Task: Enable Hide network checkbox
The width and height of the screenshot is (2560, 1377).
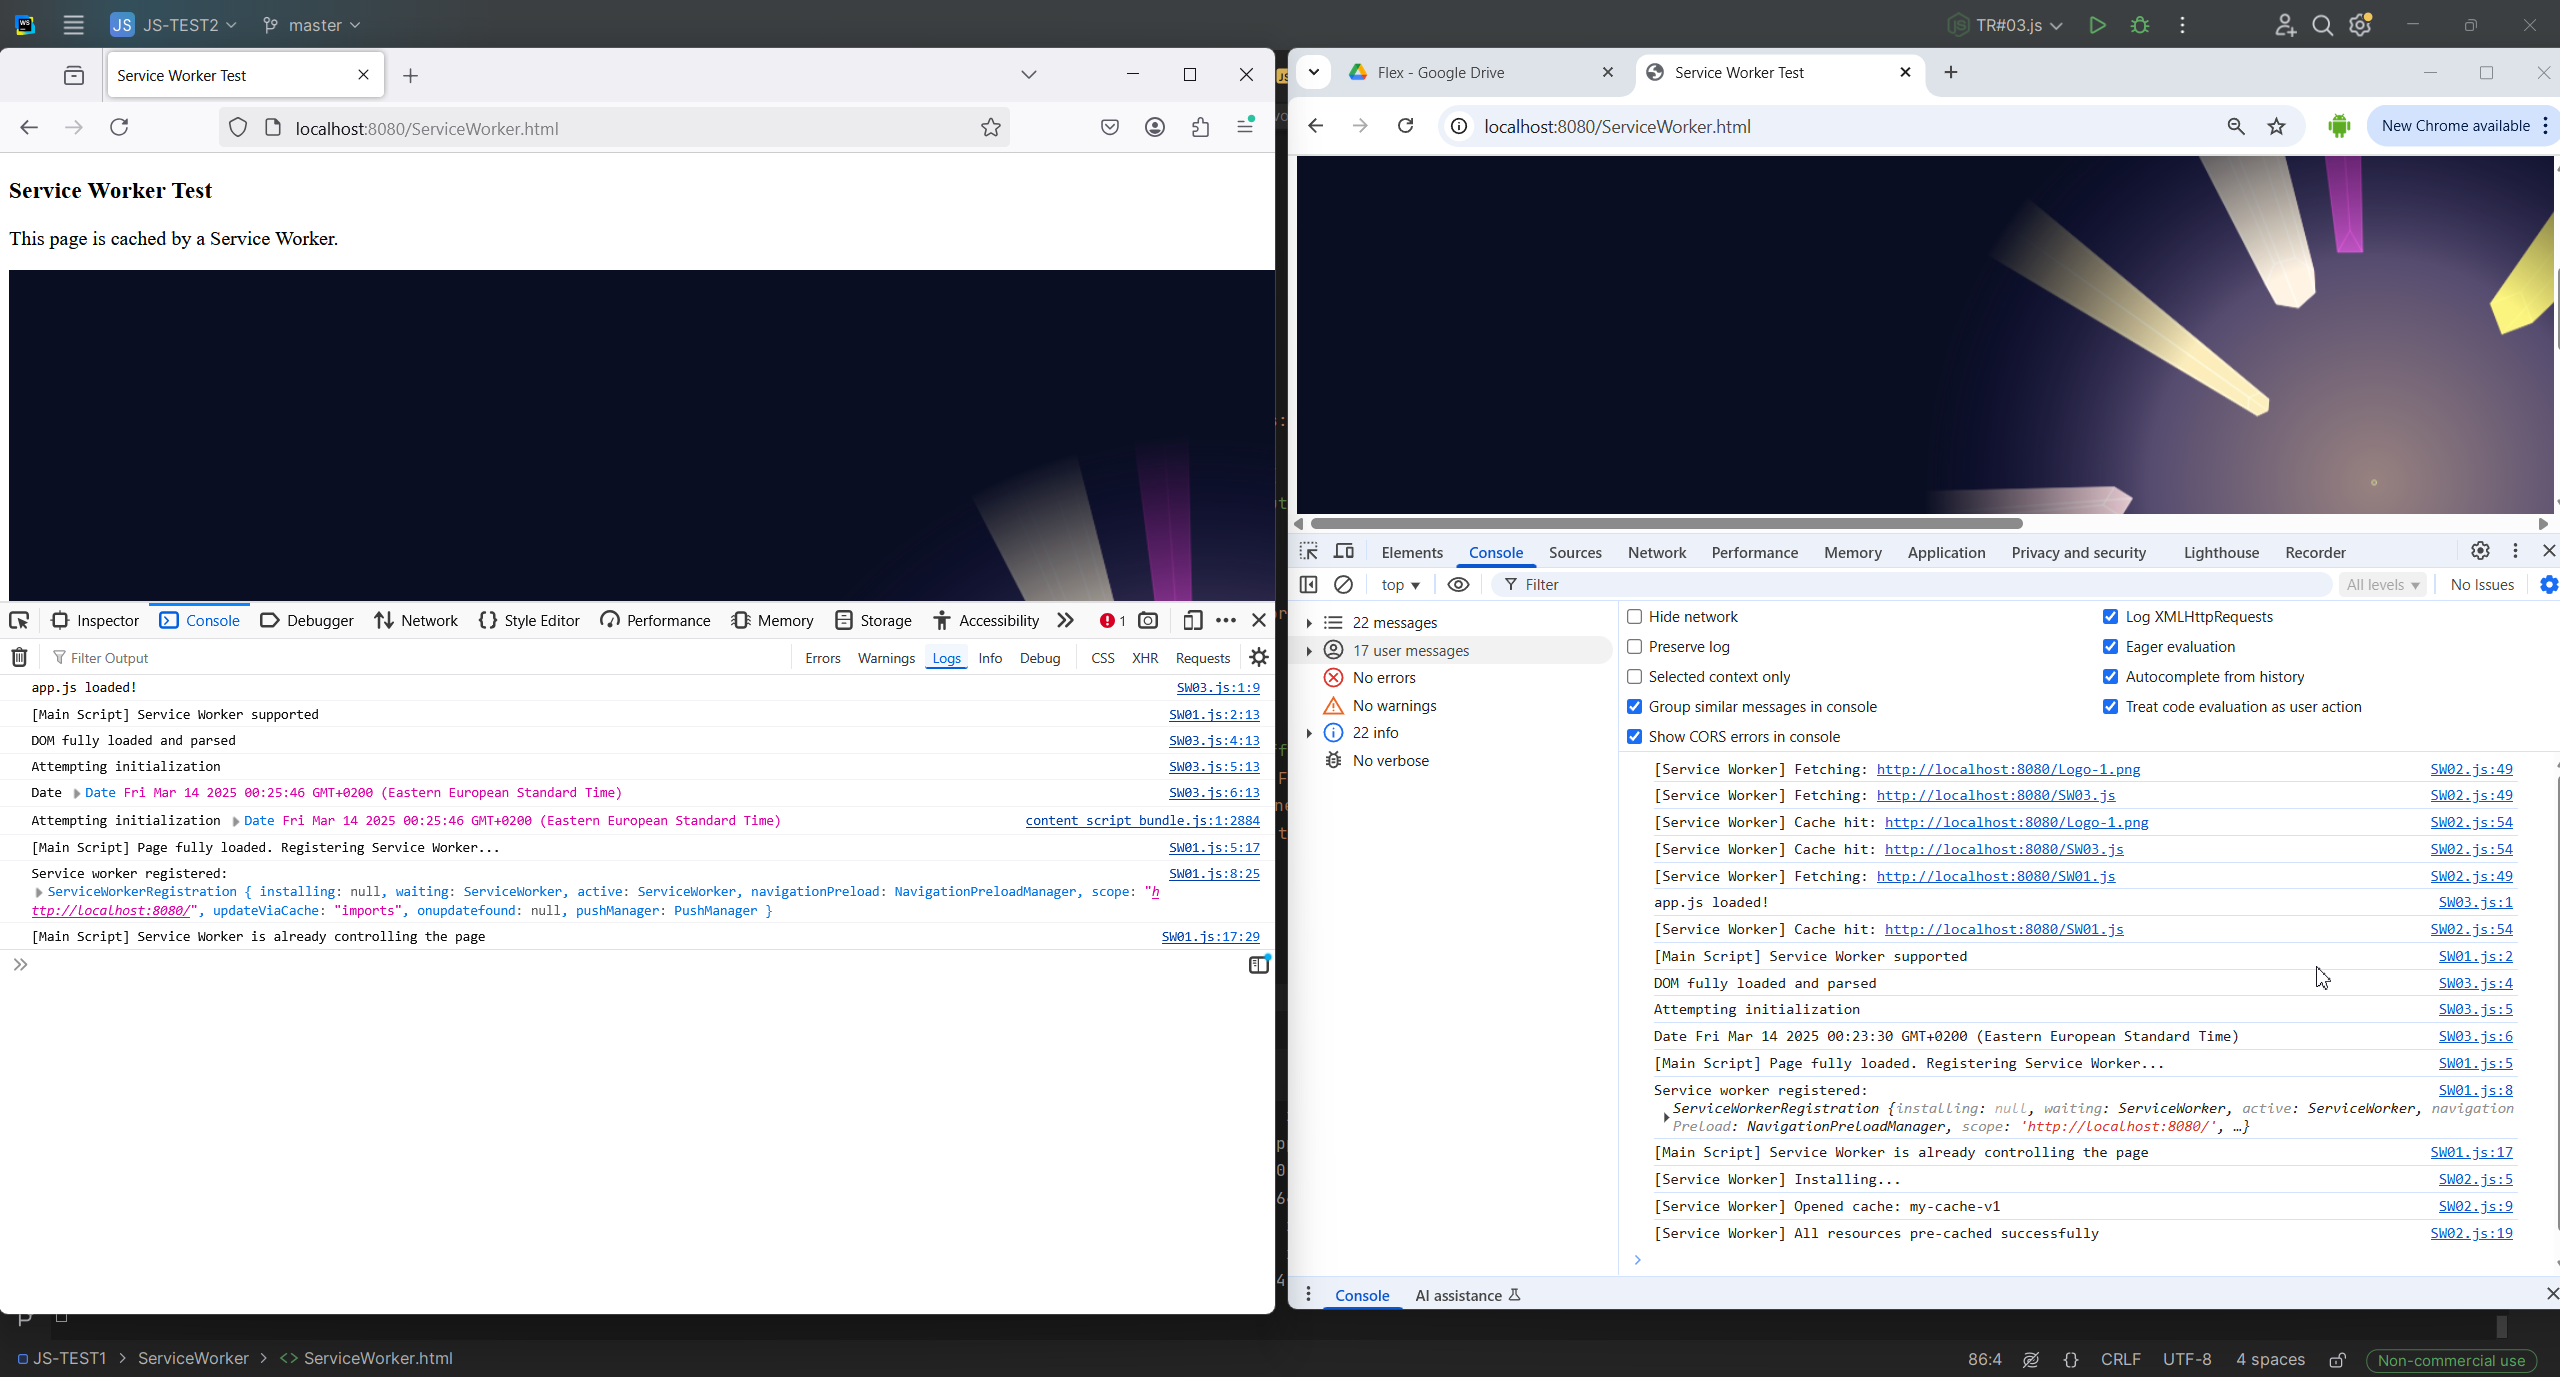Action: click(x=1635, y=617)
